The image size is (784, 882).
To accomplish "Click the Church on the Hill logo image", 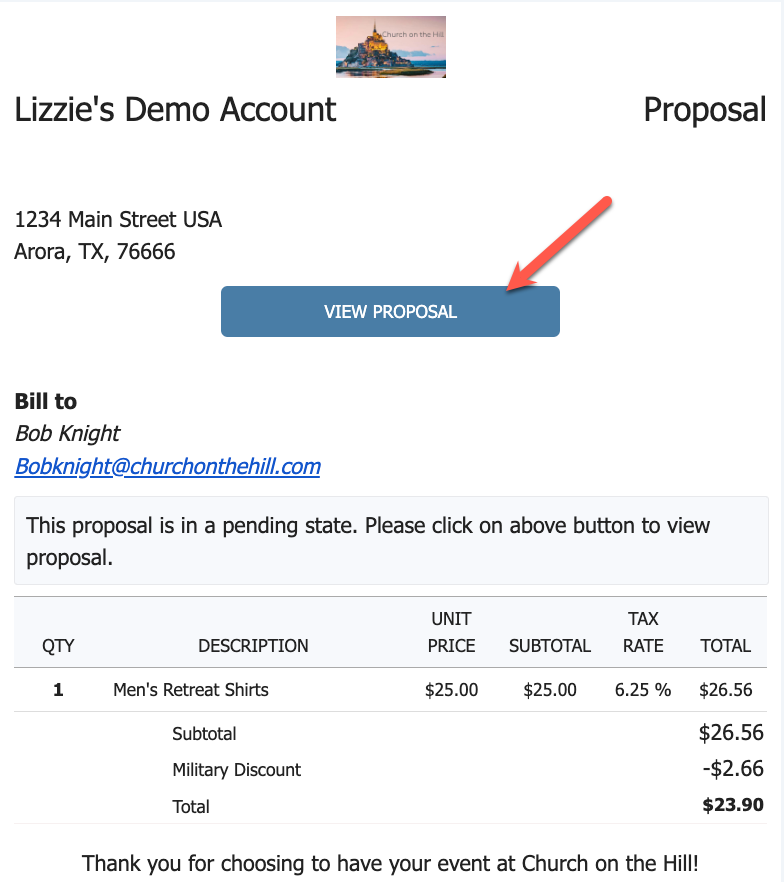I will point(390,47).
